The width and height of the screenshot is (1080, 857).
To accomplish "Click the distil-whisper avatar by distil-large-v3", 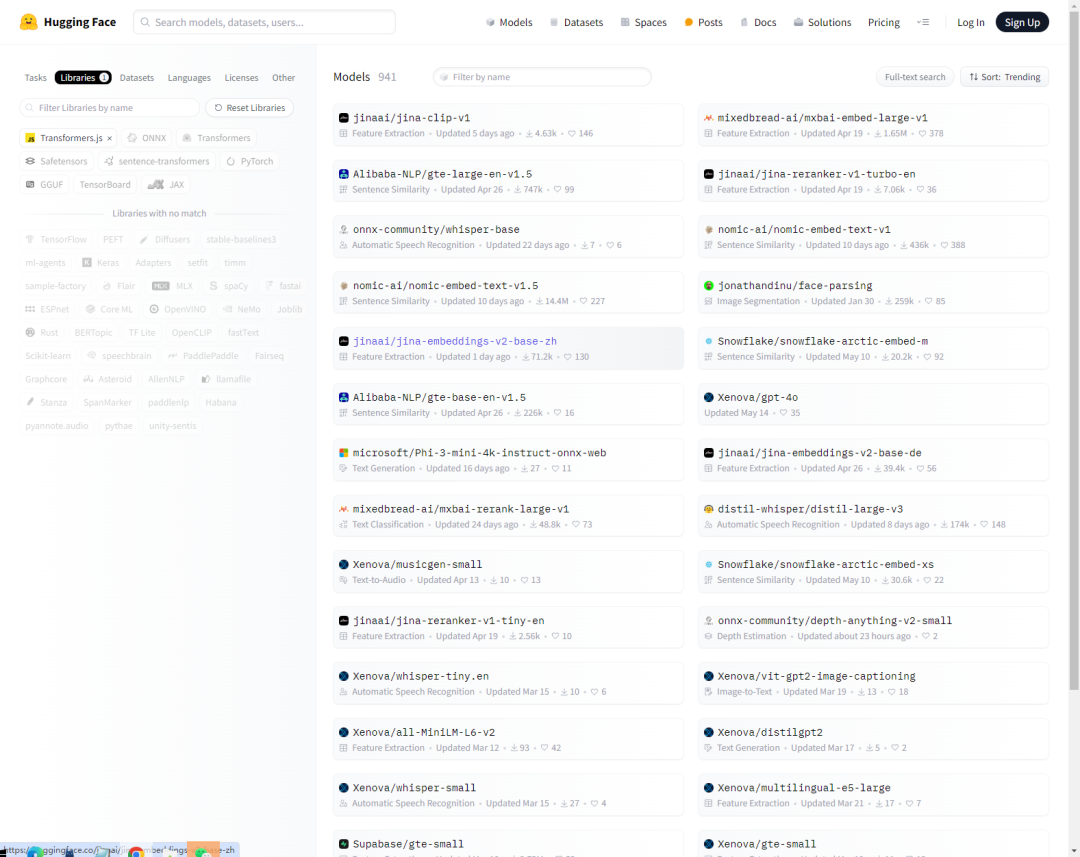I will pyautogui.click(x=708, y=509).
